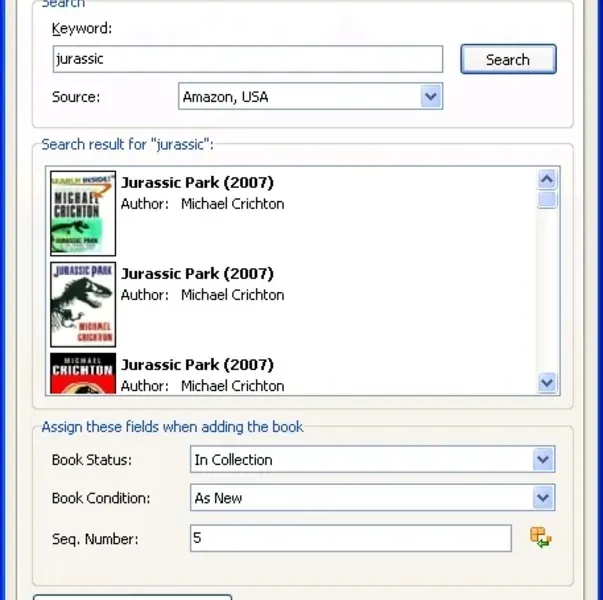Open the Book Condition dropdown
Screen dimensions: 603x600
[x=372, y=498]
